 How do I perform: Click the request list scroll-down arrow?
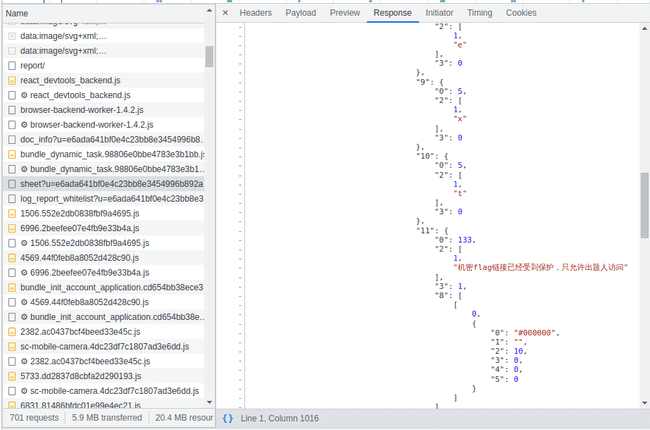coord(209,402)
